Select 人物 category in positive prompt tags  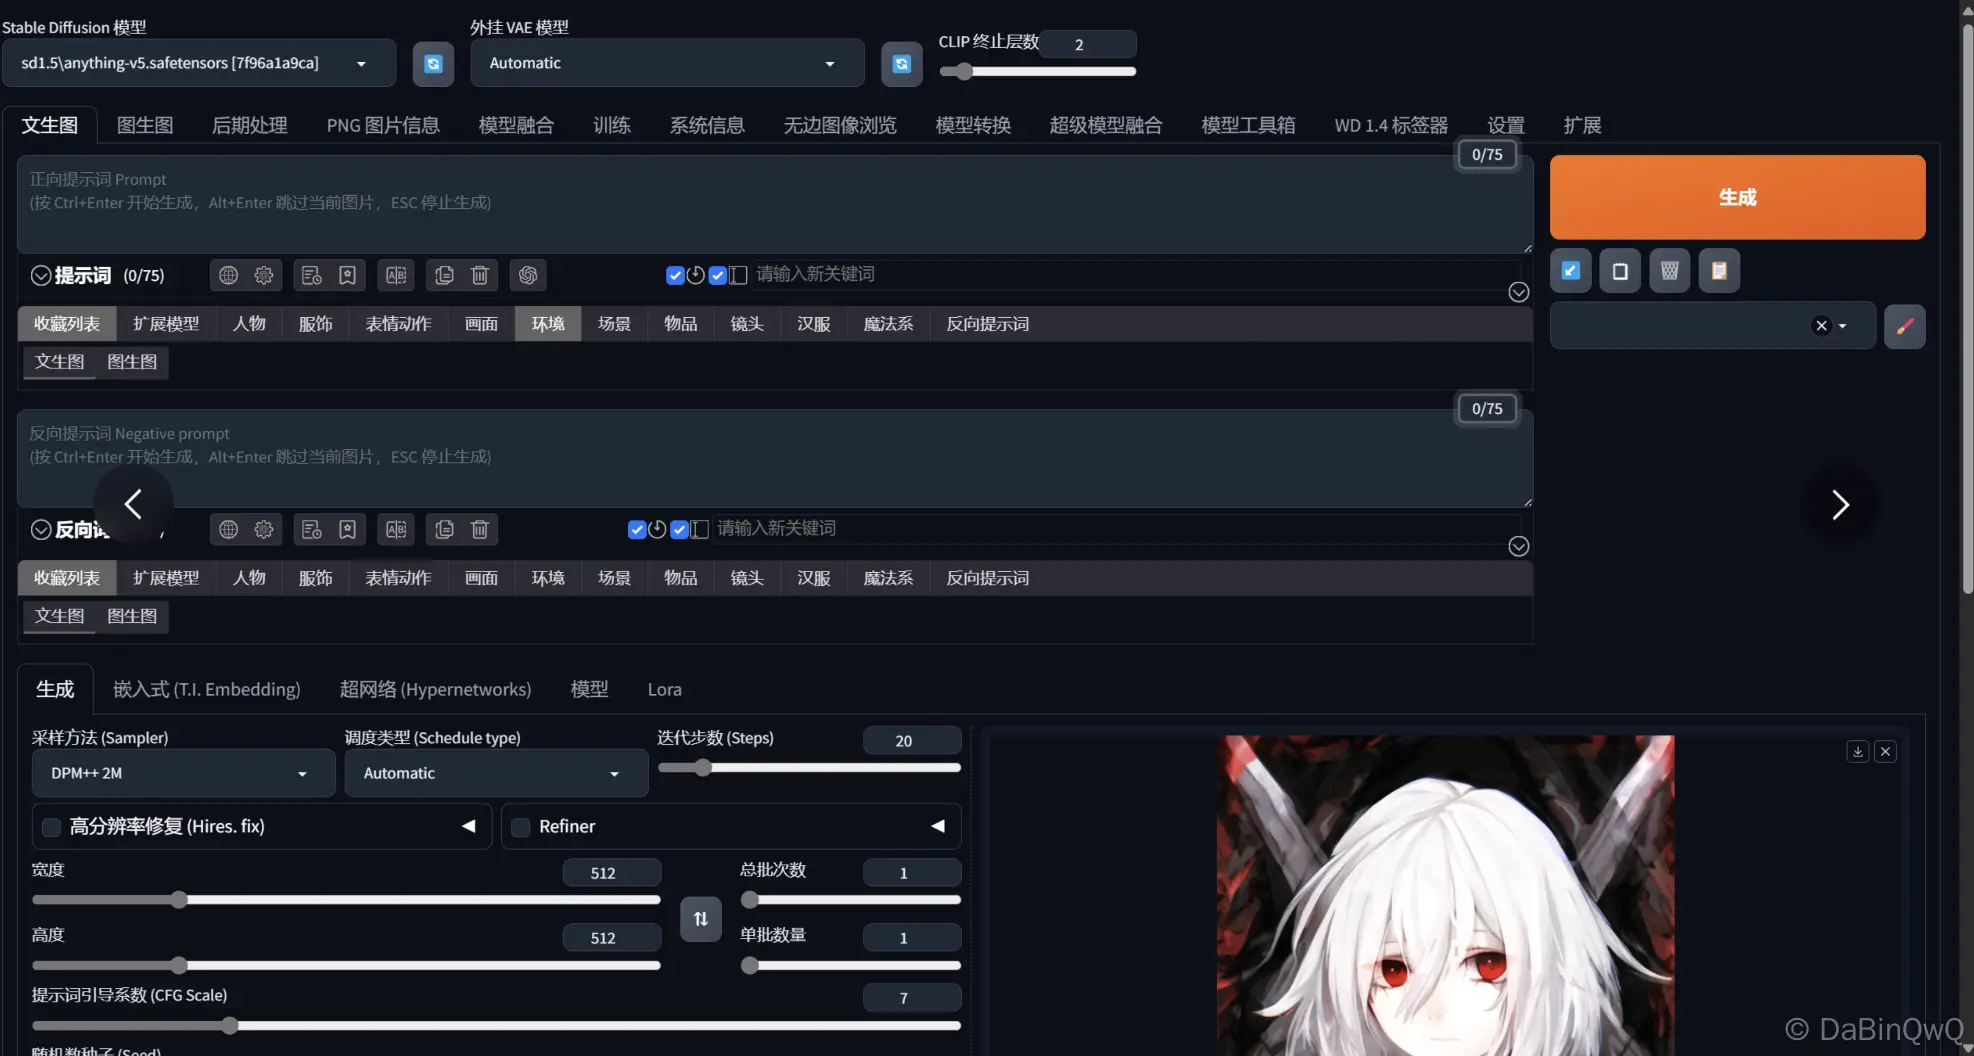[249, 324]
